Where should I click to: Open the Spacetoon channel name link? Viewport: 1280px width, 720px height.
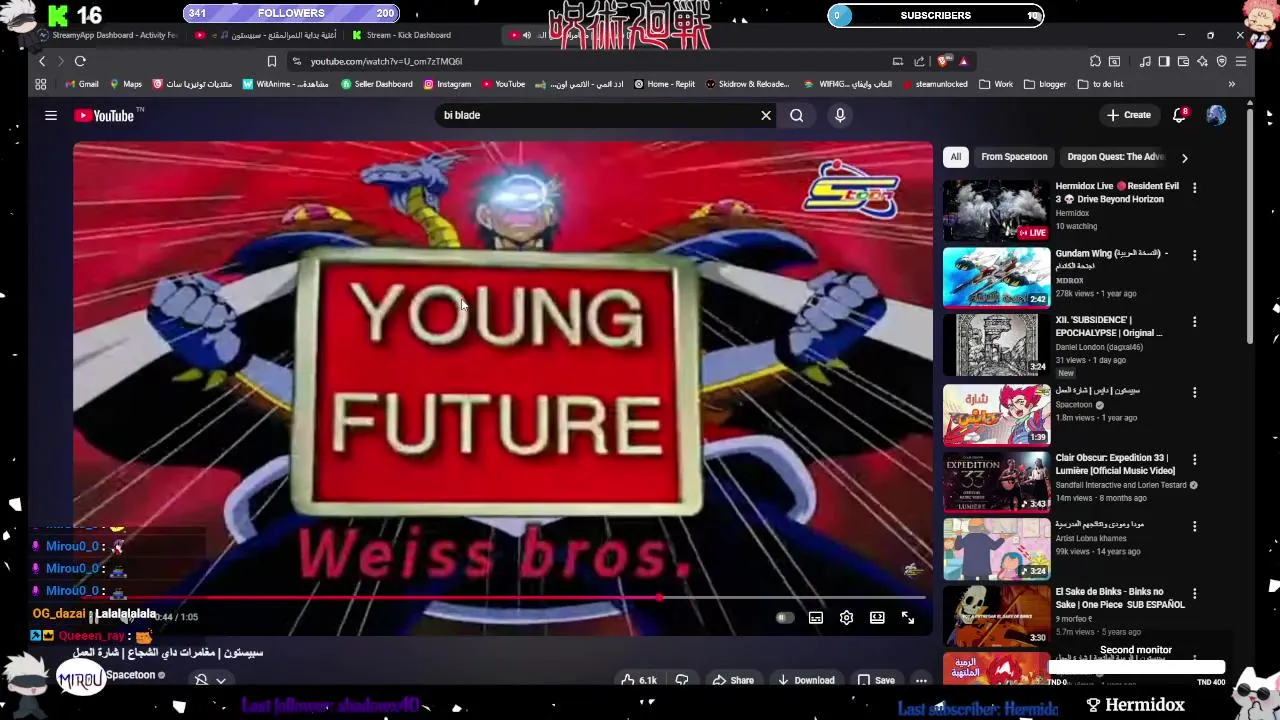point(131,675)
